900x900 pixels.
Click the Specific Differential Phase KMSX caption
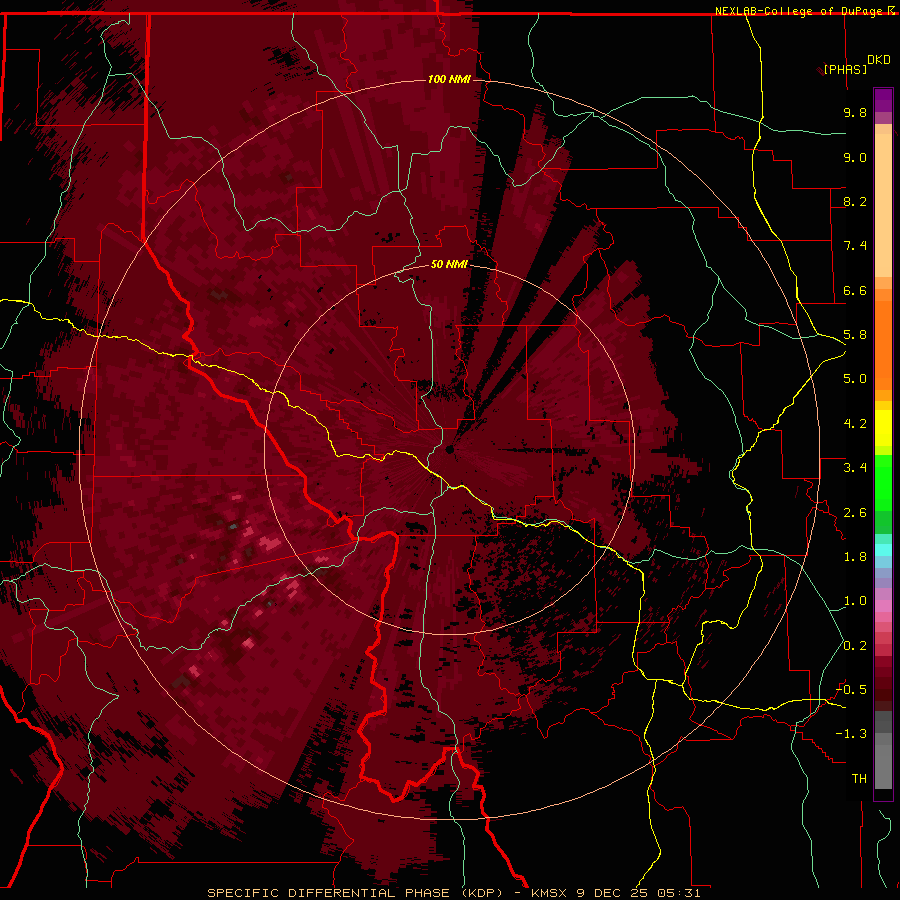pyautogui.click(x=453, y=893)
